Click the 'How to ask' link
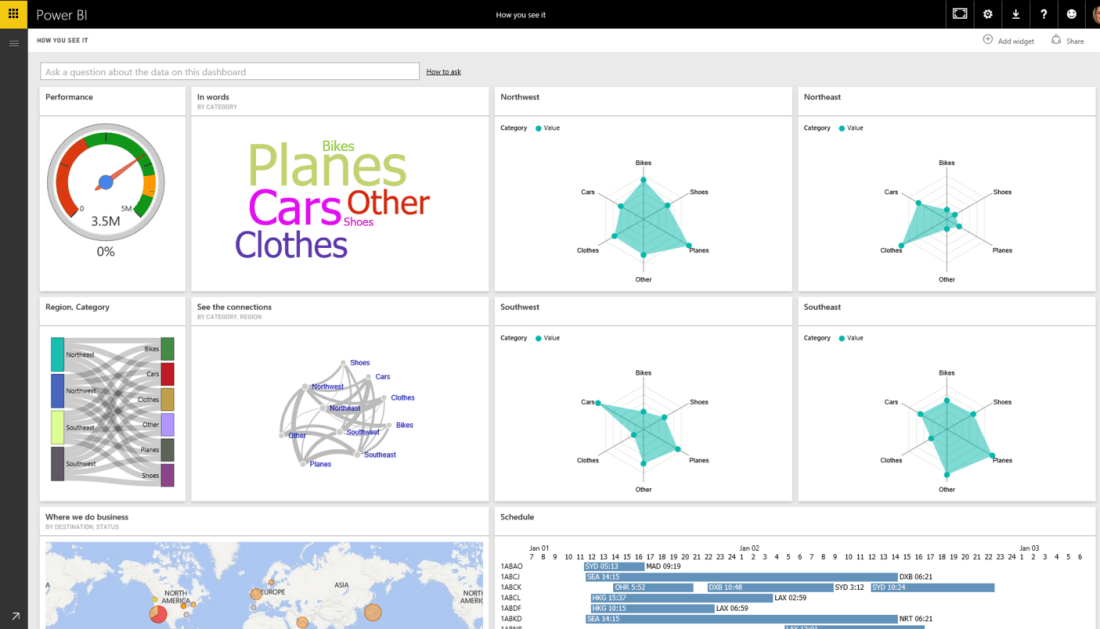 [x=443, y=72]
